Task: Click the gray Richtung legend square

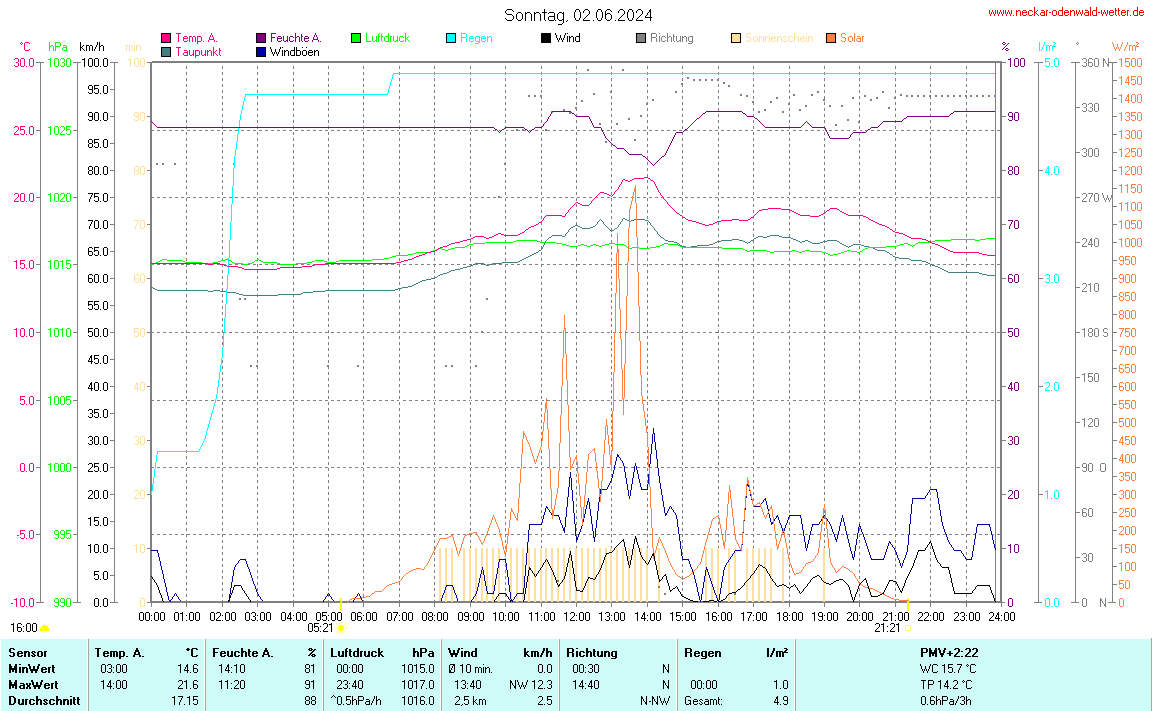Action: 641,38
